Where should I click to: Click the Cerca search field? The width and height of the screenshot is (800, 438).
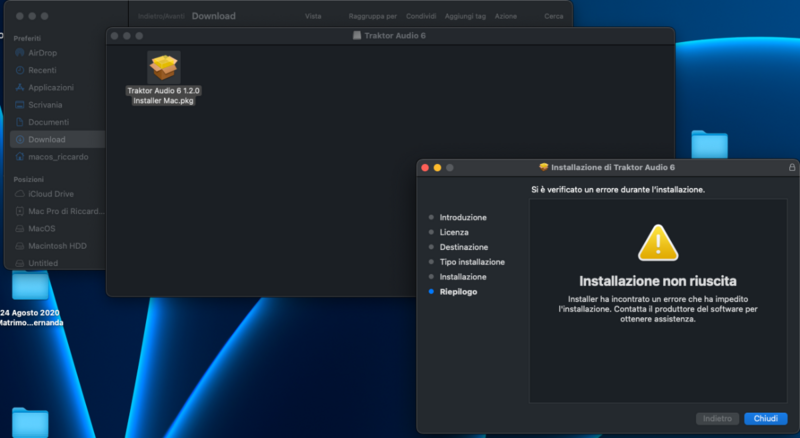(553, 17)
